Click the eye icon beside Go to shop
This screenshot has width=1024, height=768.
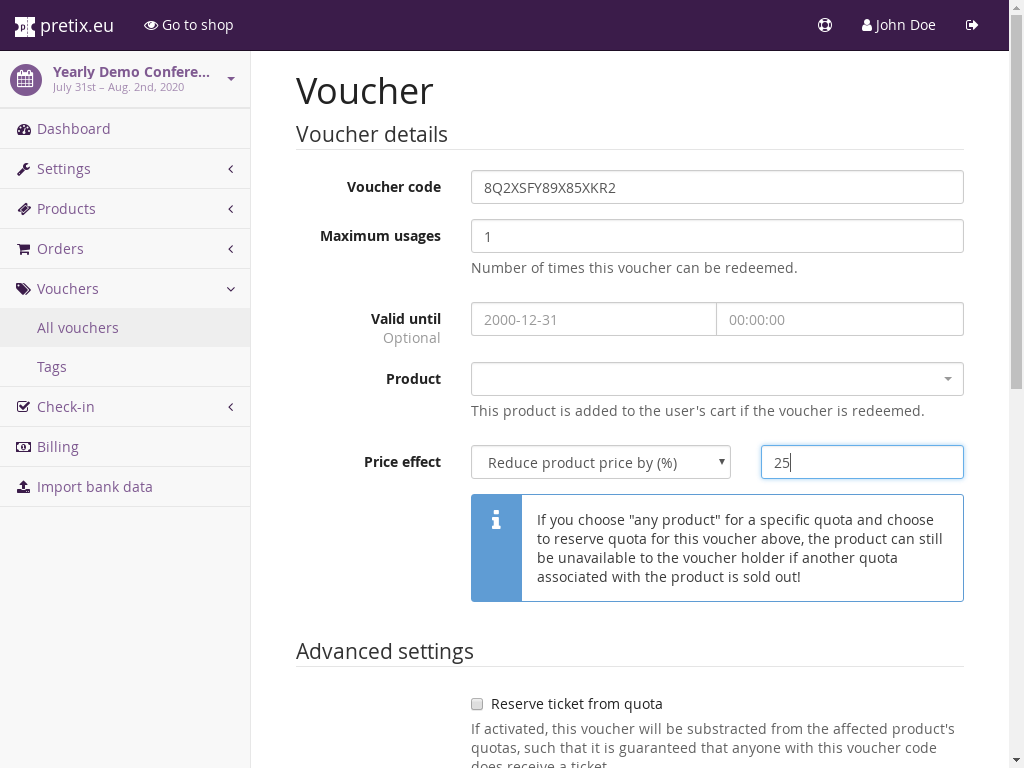click(x=151, y=25)
